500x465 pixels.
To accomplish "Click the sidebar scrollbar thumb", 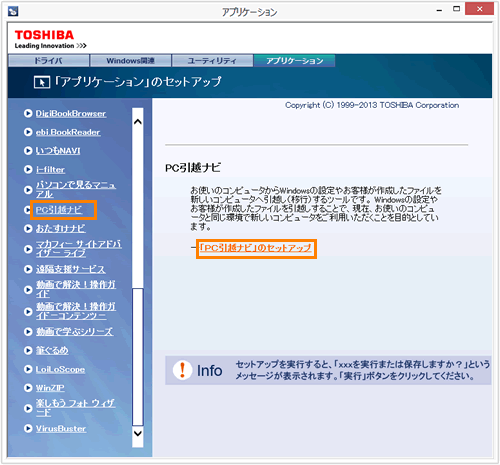I will click(x=138, y=357).
